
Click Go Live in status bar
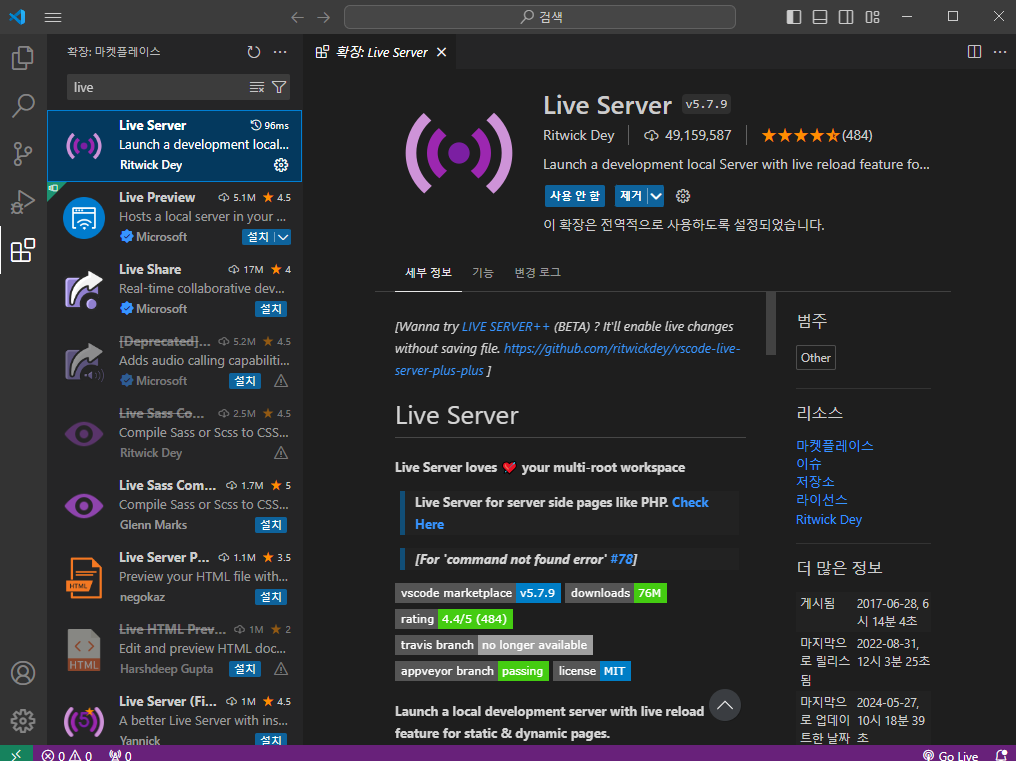tap(951, 755)
